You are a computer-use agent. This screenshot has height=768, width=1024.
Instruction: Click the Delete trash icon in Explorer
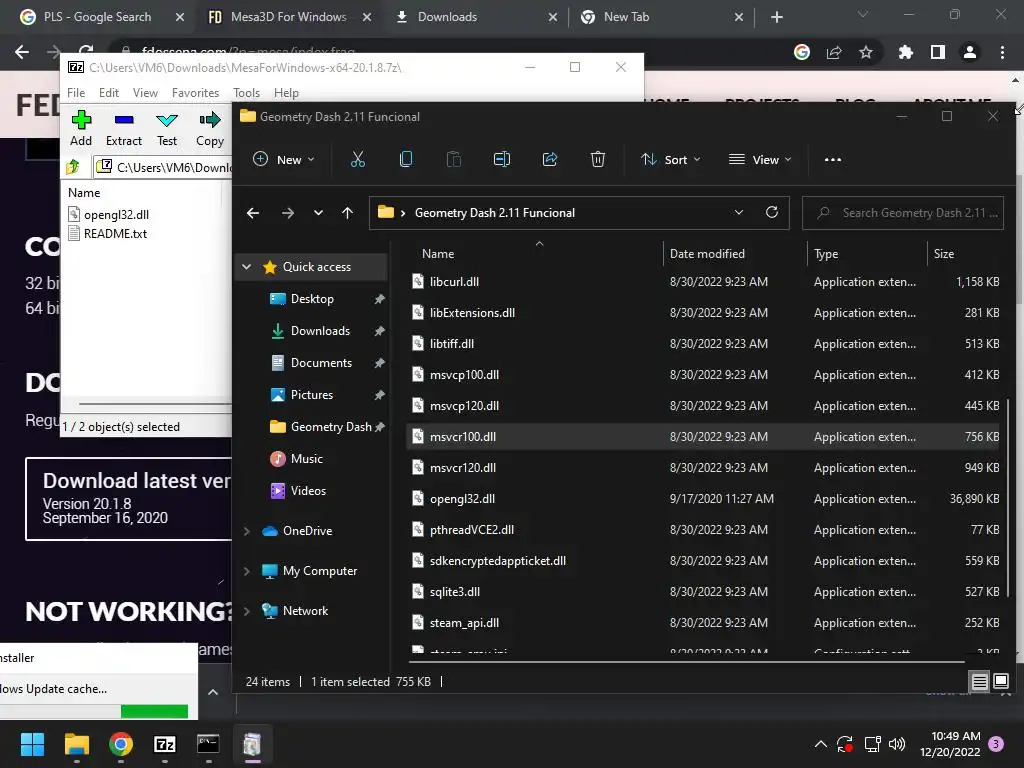pyautogui.click(x=598, y=159)
